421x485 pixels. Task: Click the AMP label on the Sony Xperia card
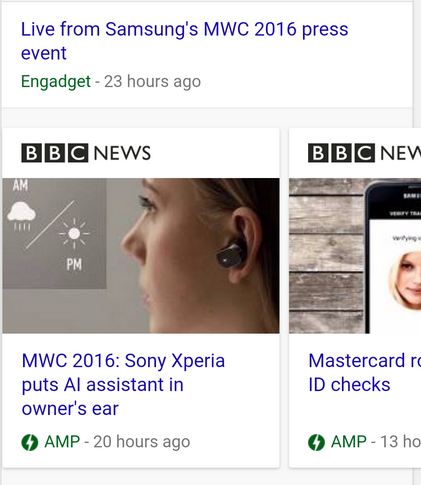click(x=62, y=442)
